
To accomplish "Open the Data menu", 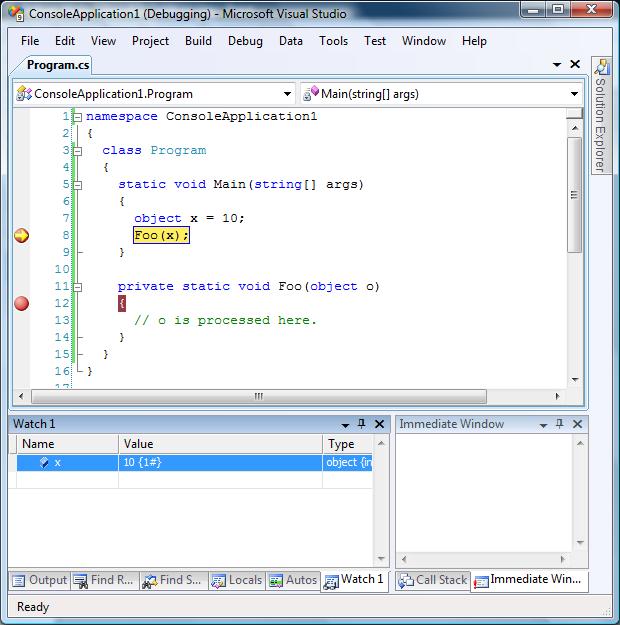I will tap(291, 41).
